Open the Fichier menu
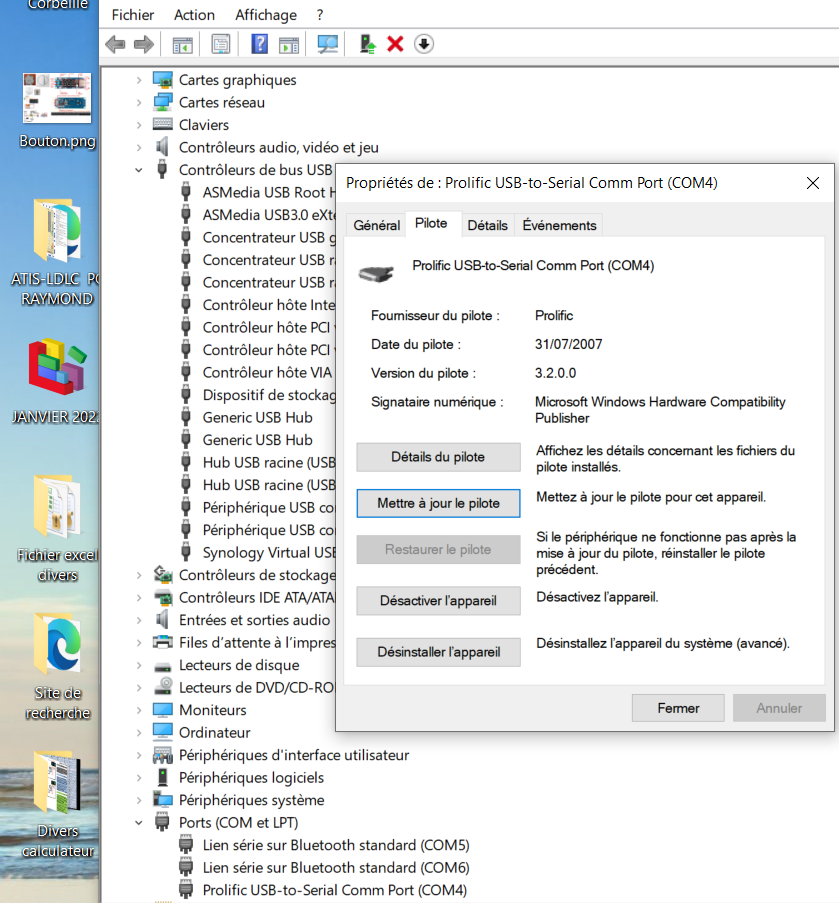The width and height of the screenshot is (839, 903). click(132, 15)
